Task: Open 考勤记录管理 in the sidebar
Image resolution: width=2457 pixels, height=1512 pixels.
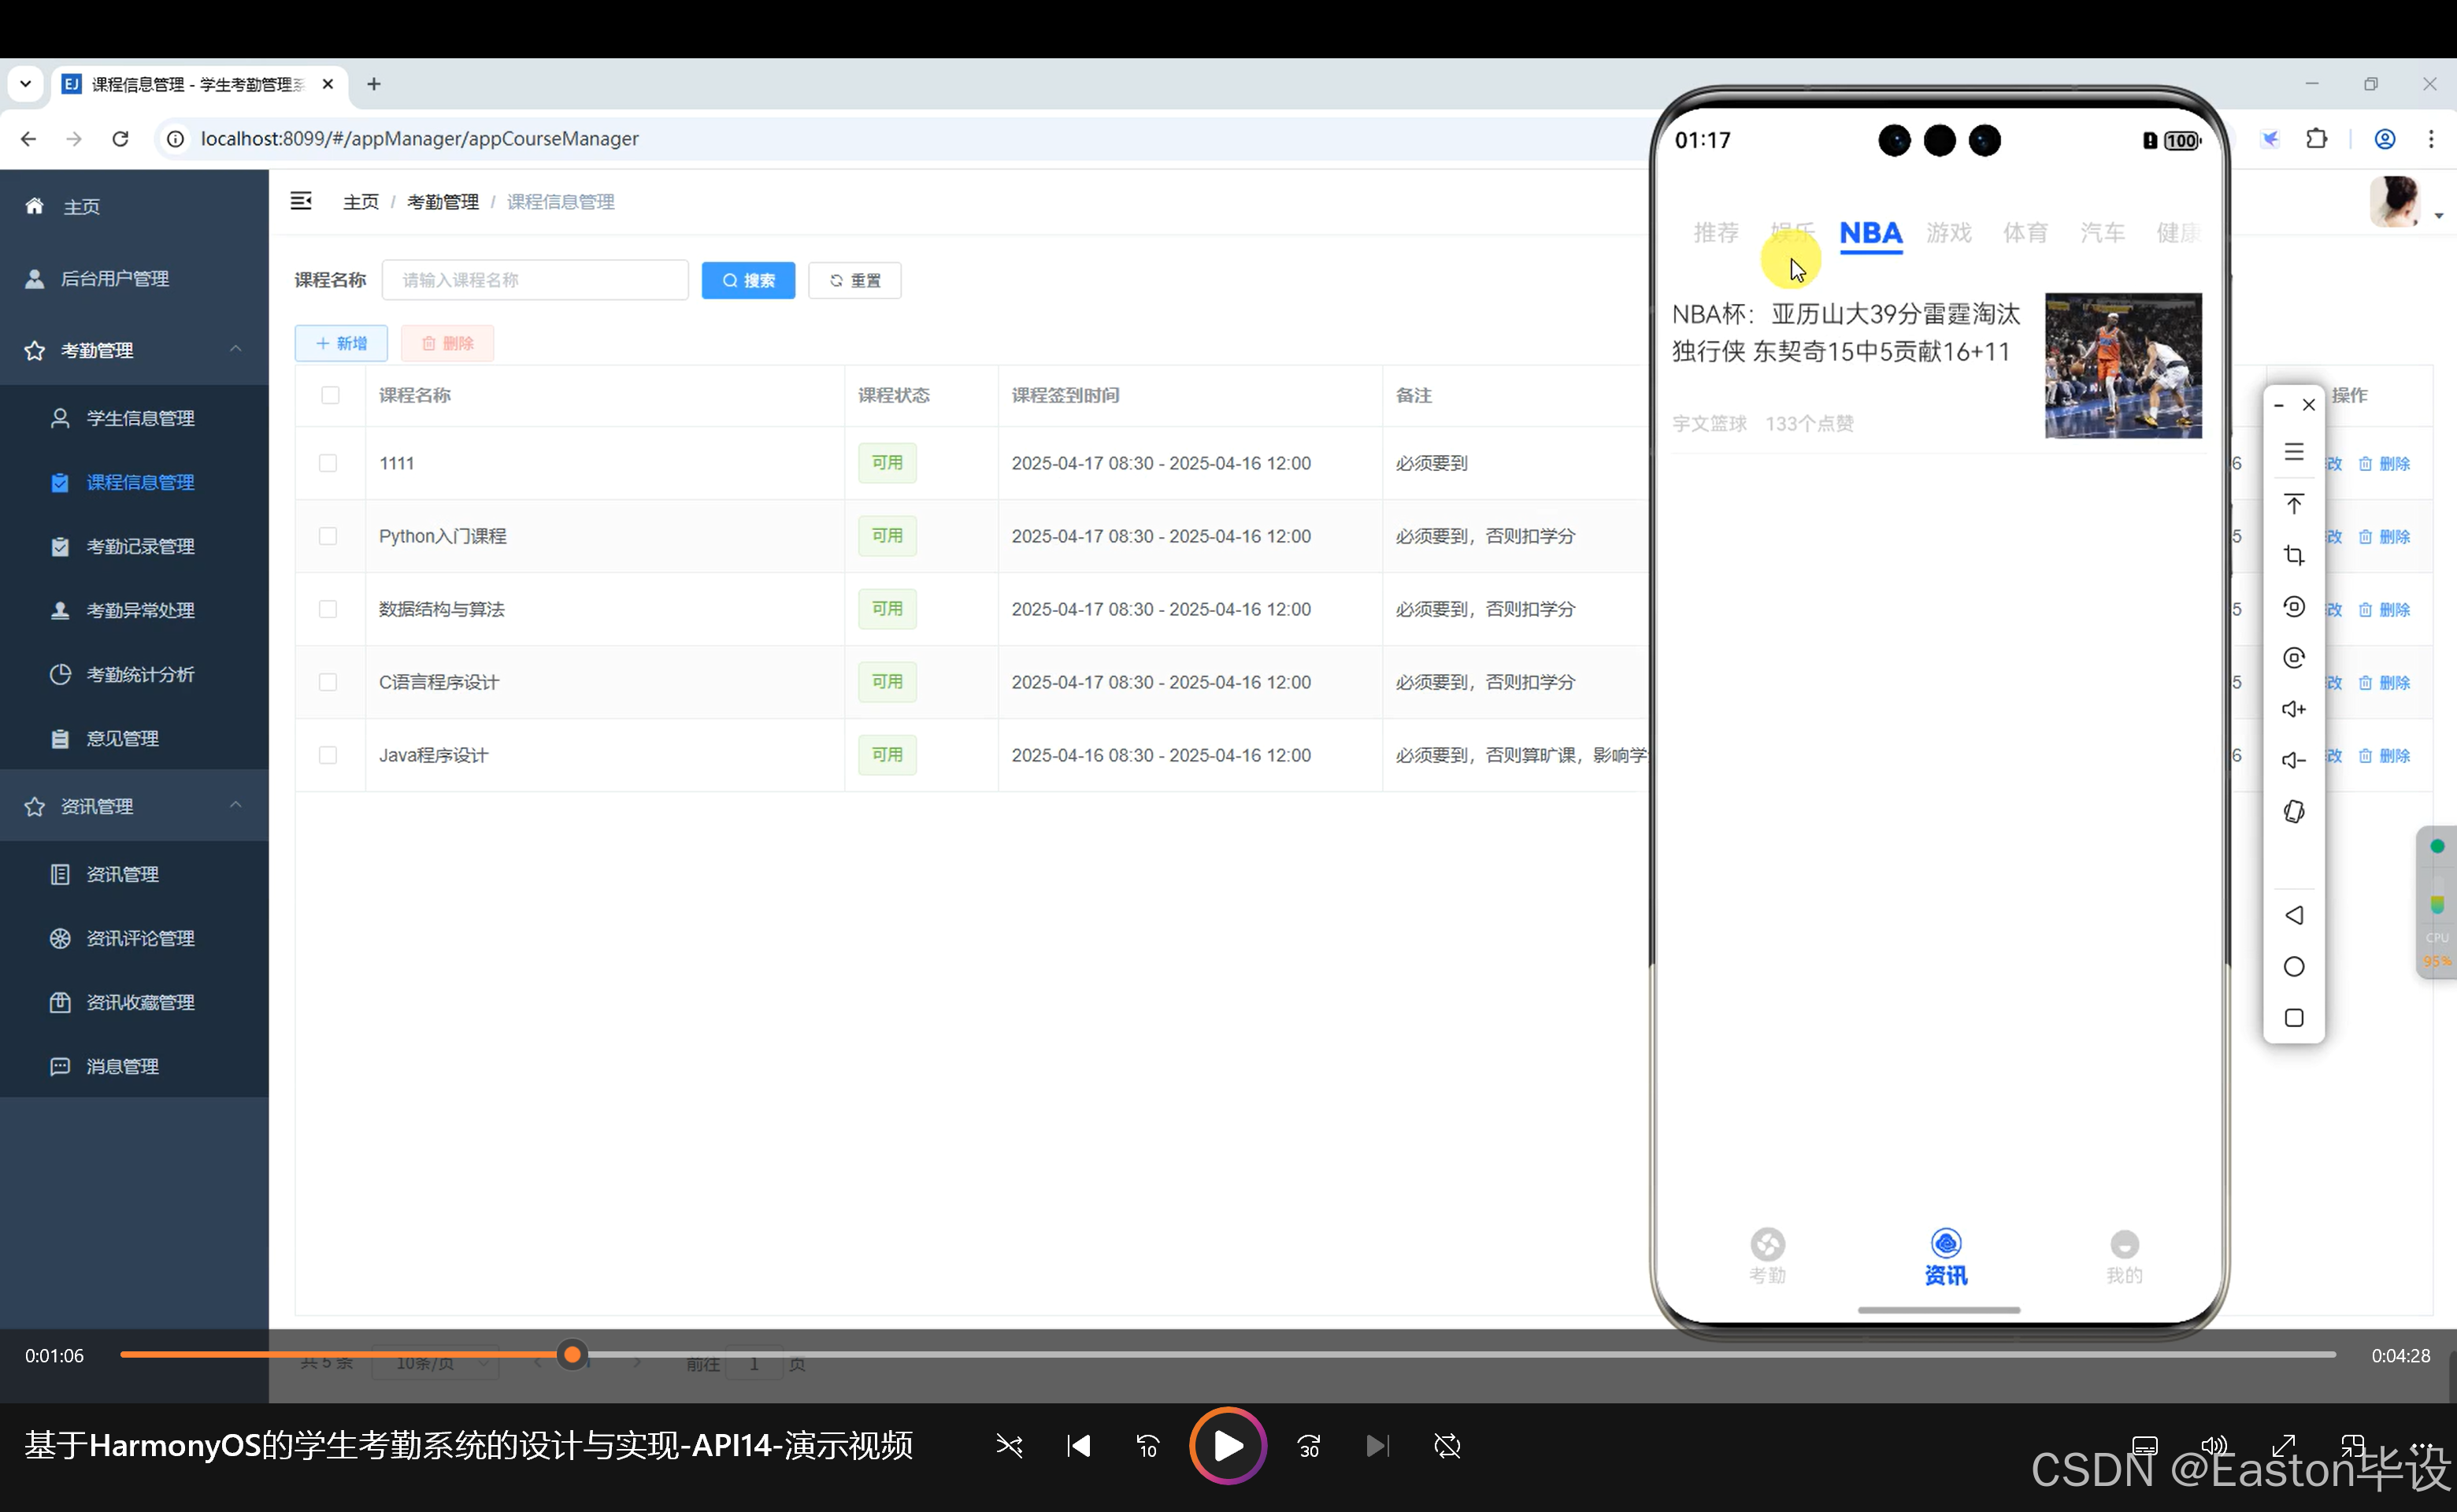Action: pyautogui.click(x=140, y=546)
